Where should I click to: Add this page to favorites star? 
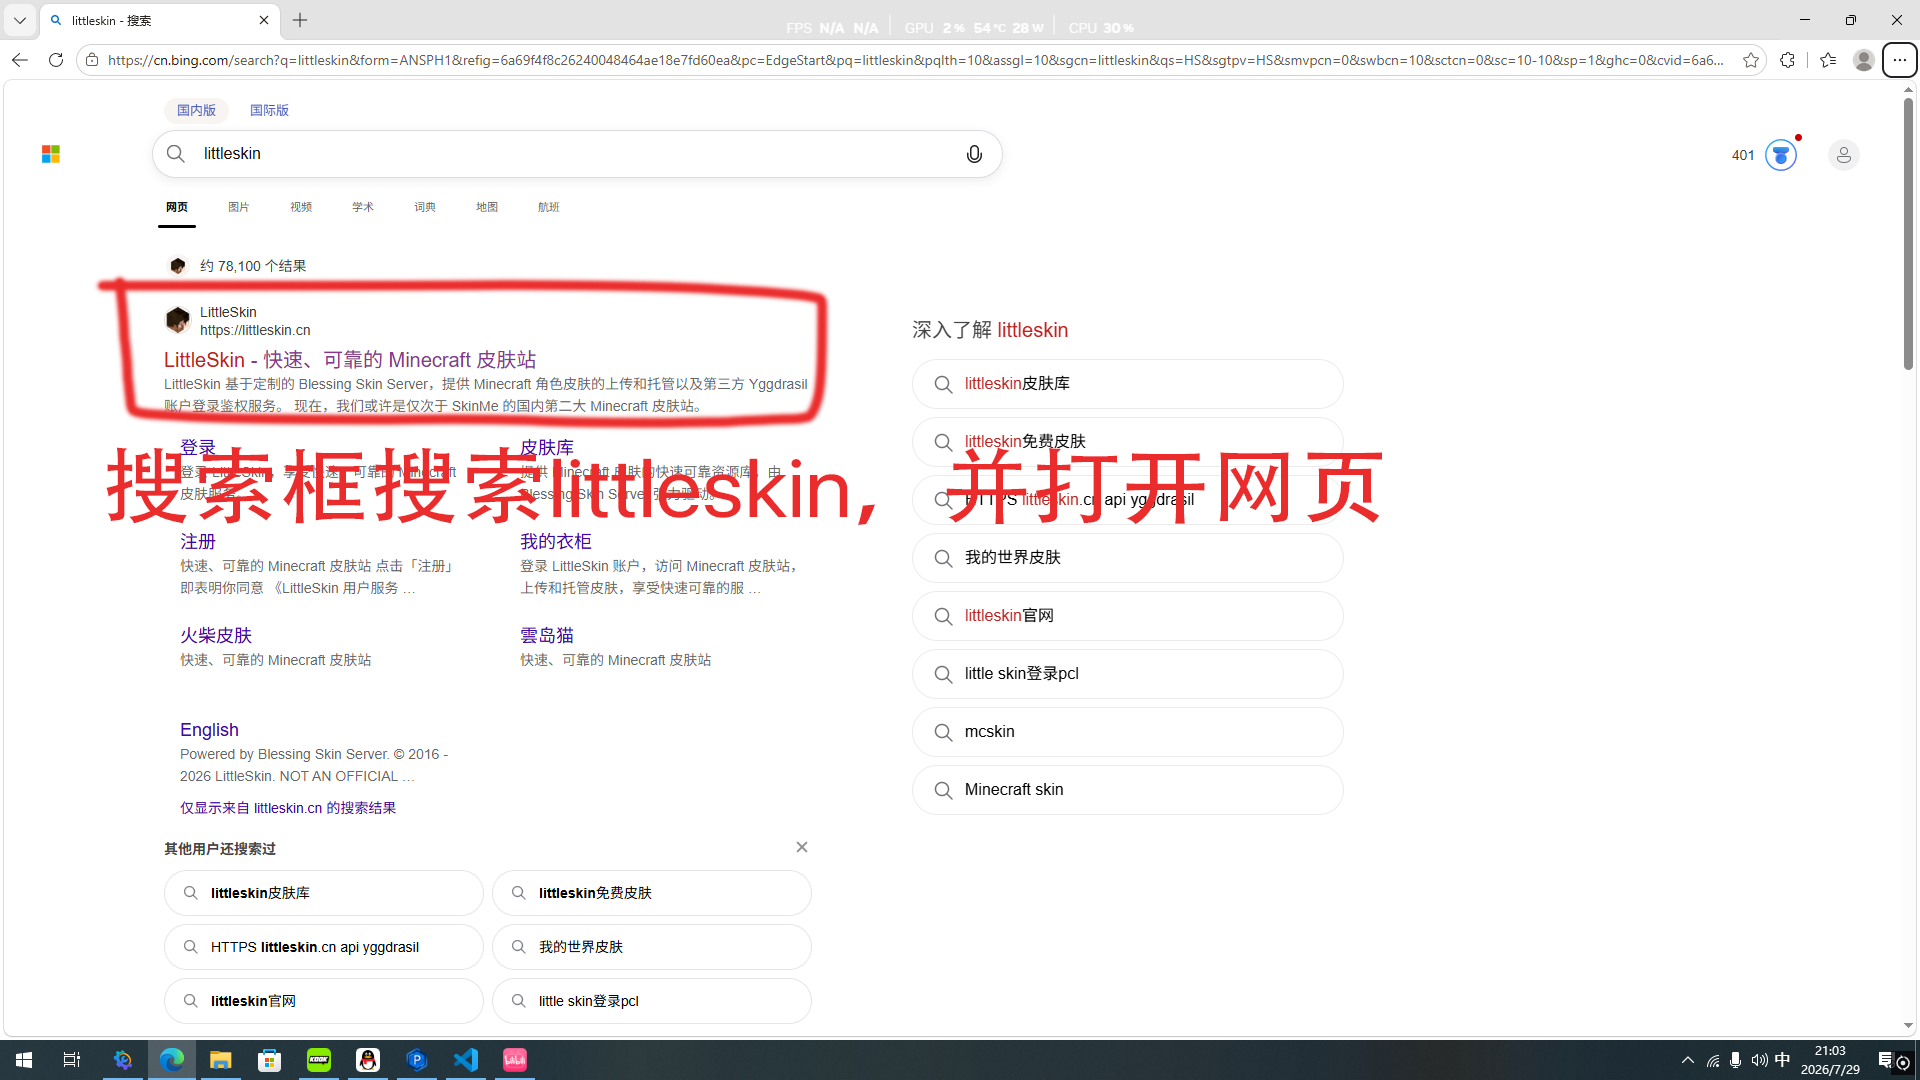(1750, 60)
